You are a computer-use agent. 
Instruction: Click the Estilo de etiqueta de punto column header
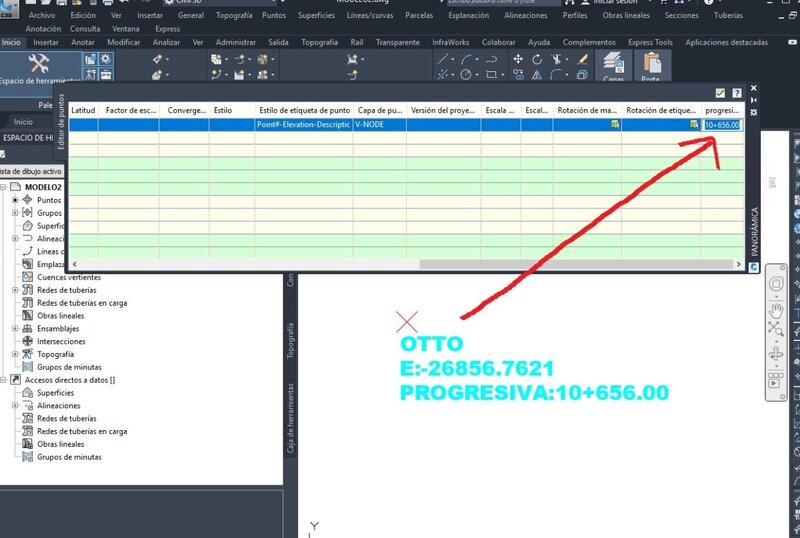(x=303, y=110)
